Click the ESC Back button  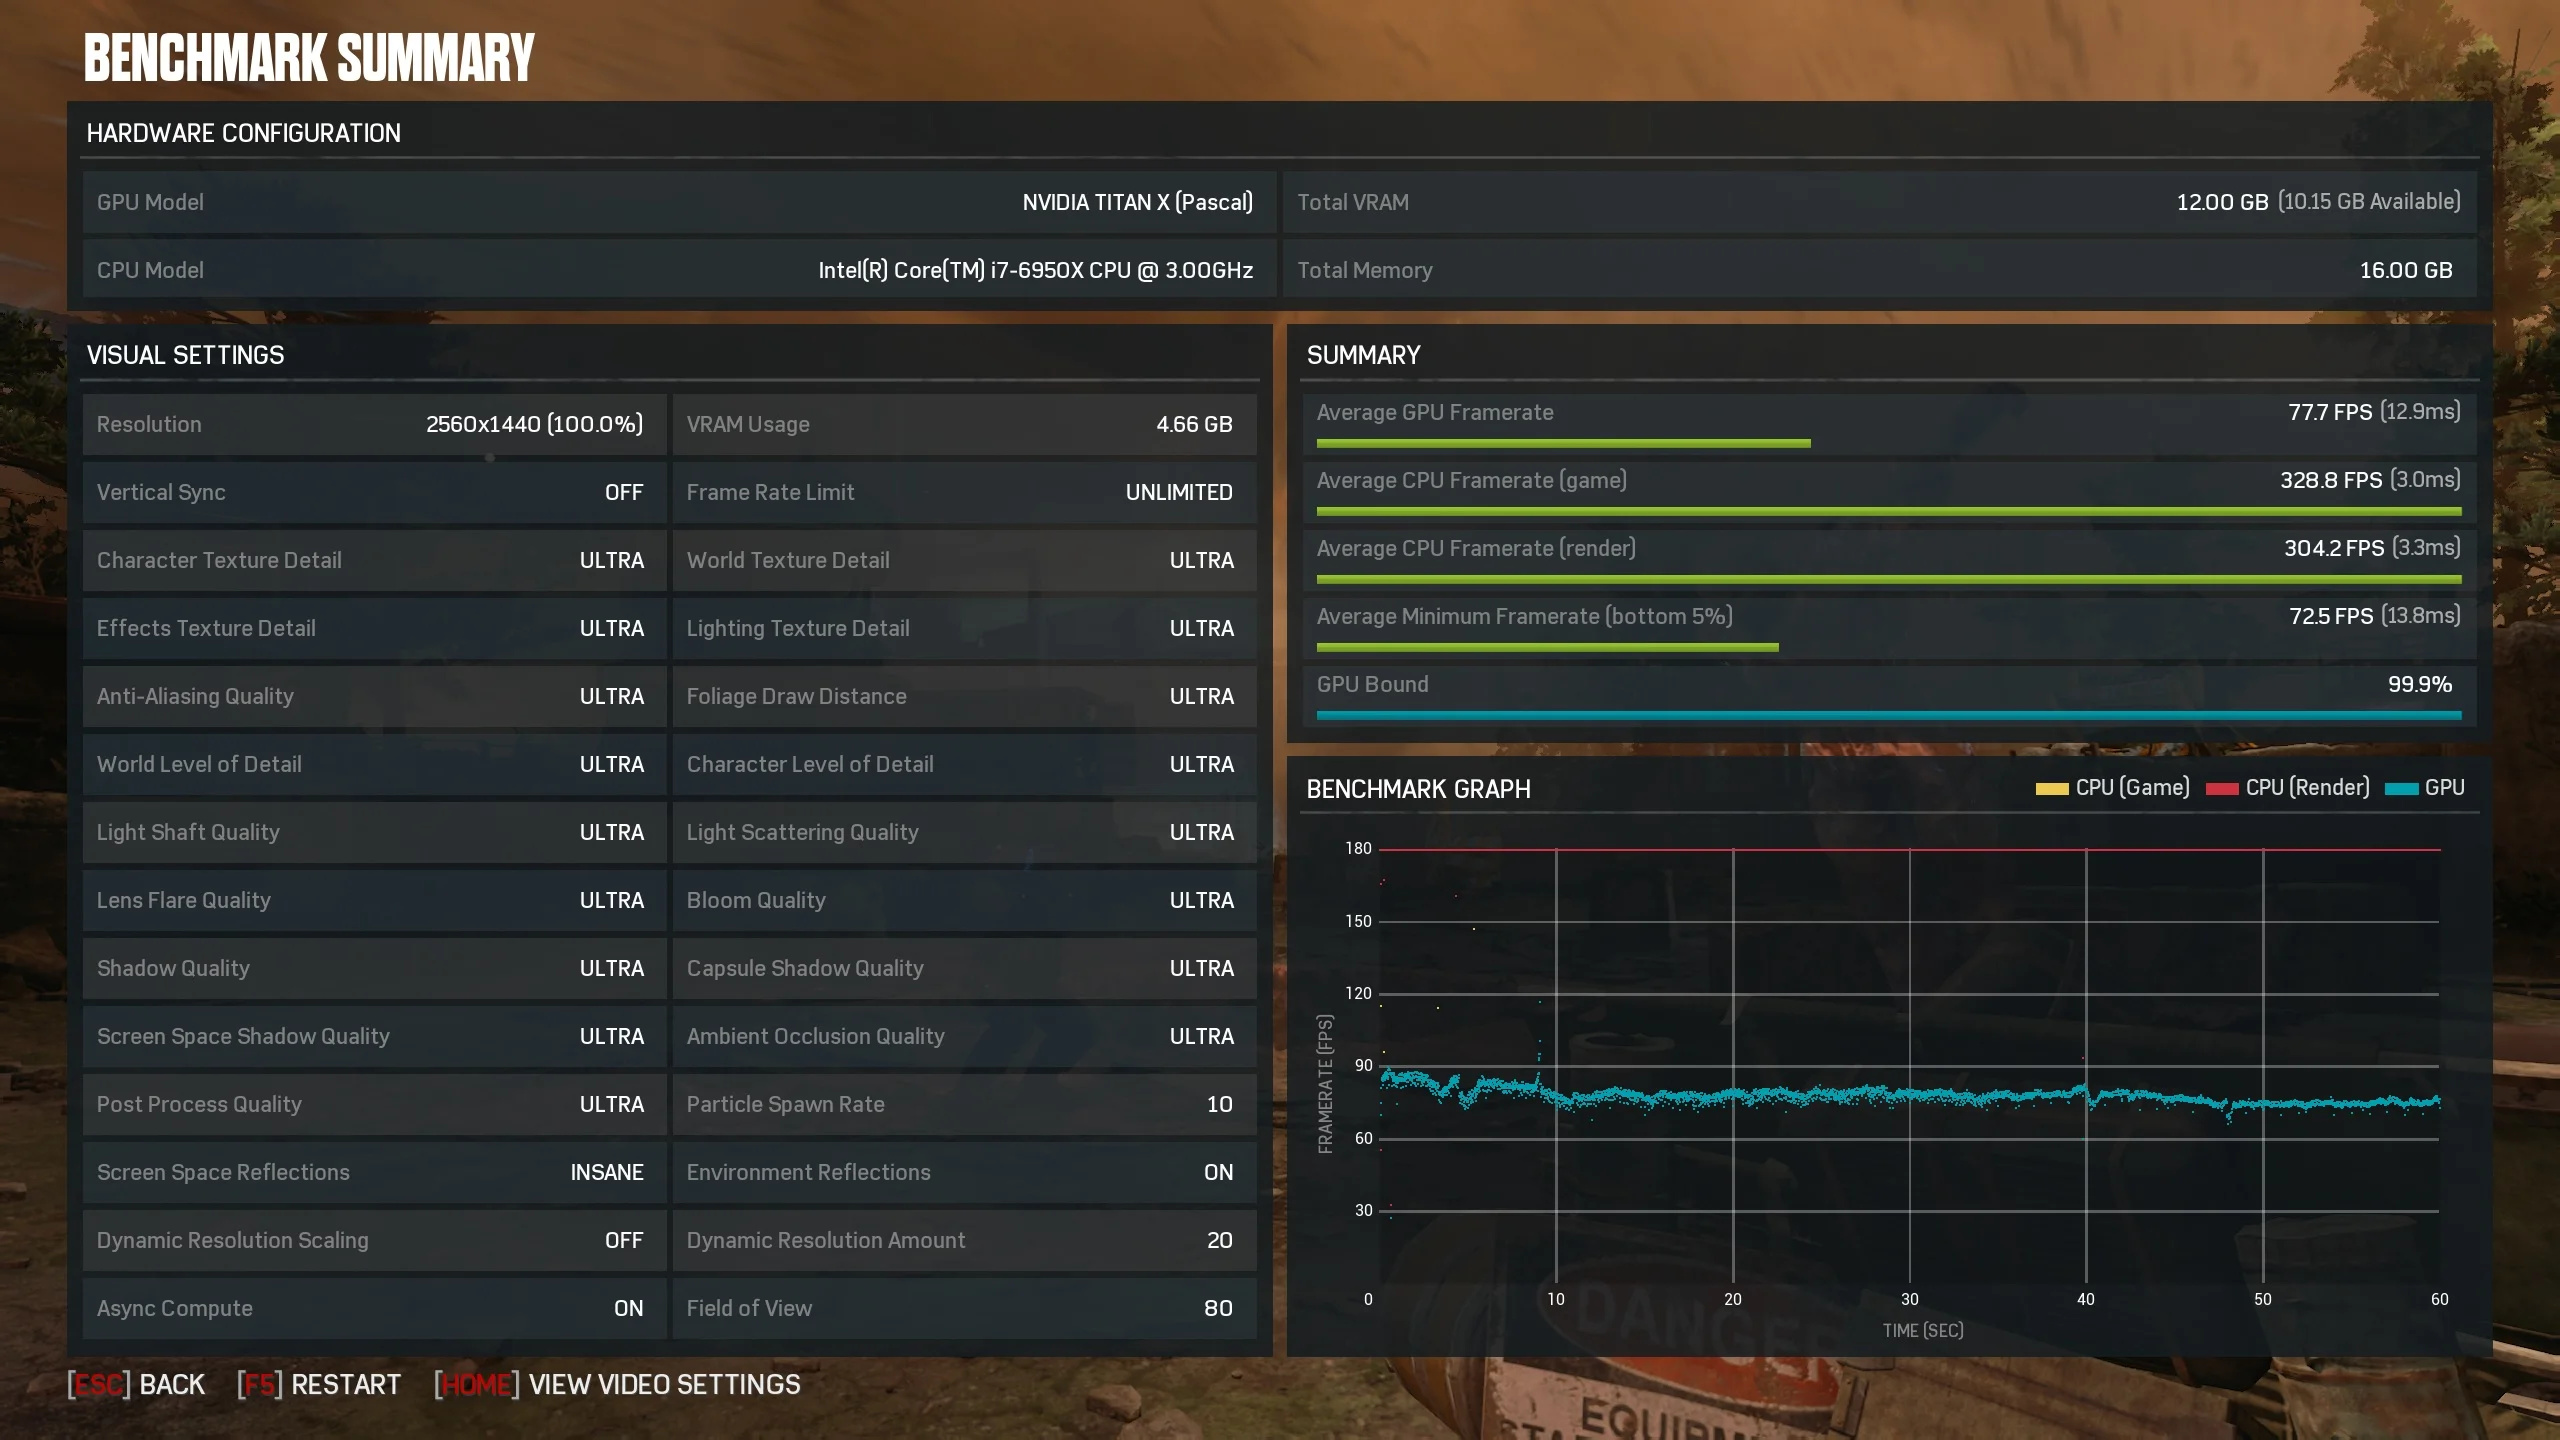tap(136, 1385)
